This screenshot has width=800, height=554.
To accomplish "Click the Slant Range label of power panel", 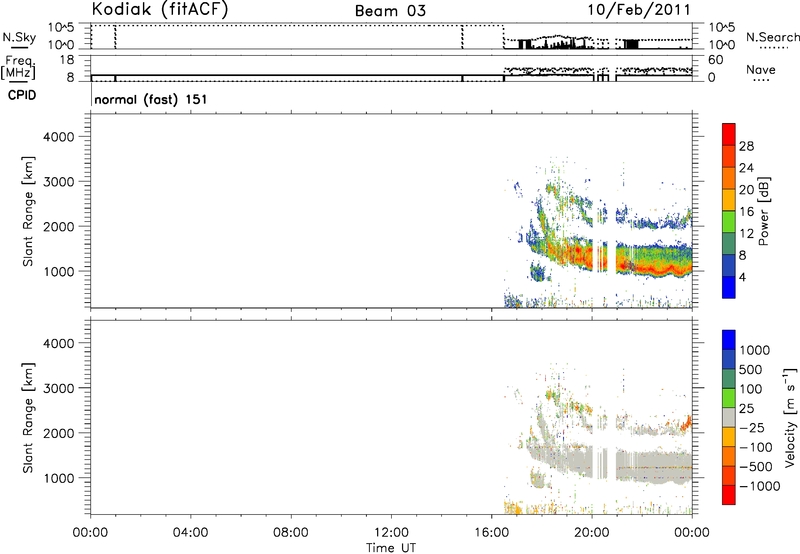I will click(x=28, y=211).
